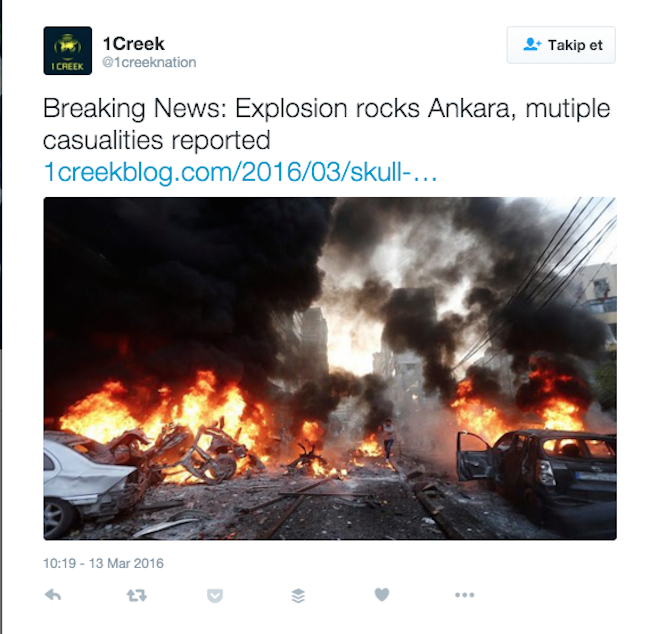Save the tweet with the Pocket icon

pyautogui.click(x=215, y=595)
